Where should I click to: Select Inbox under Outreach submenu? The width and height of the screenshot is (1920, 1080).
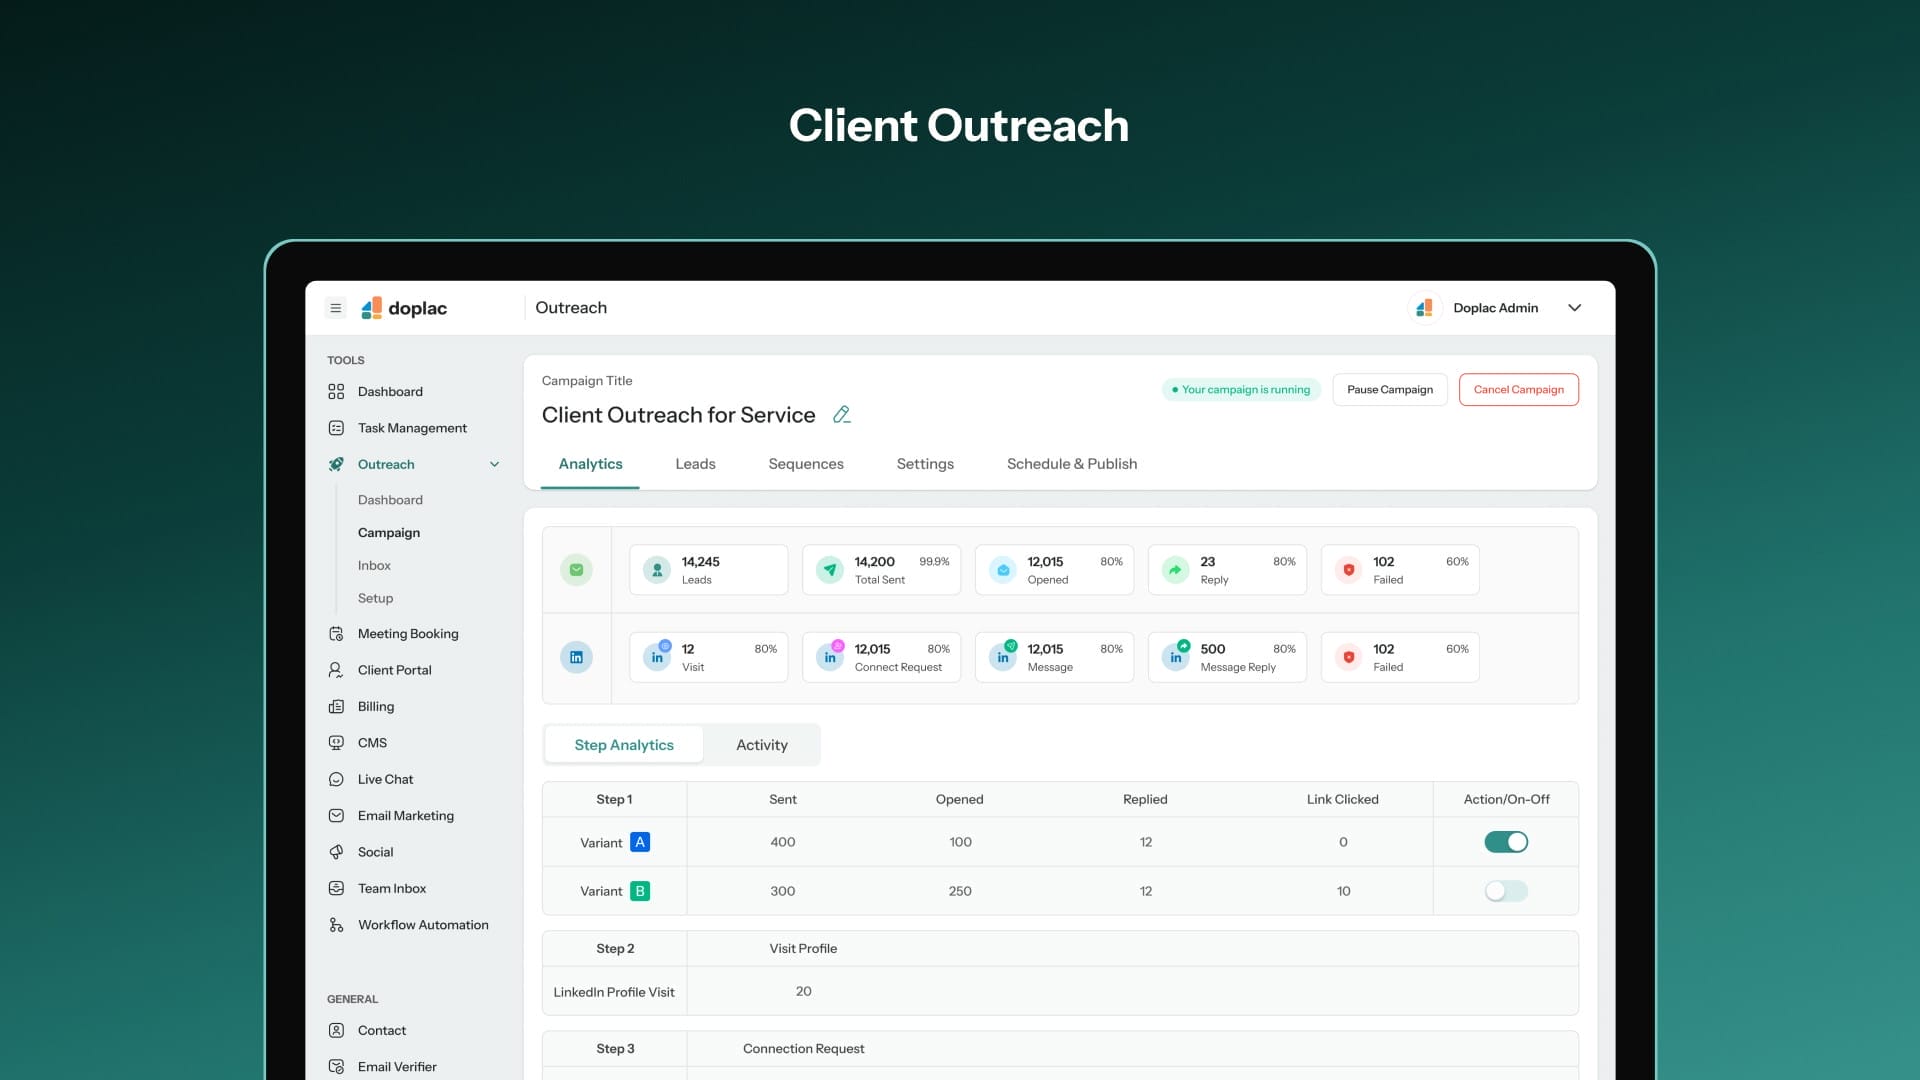[x=374, y=566]
